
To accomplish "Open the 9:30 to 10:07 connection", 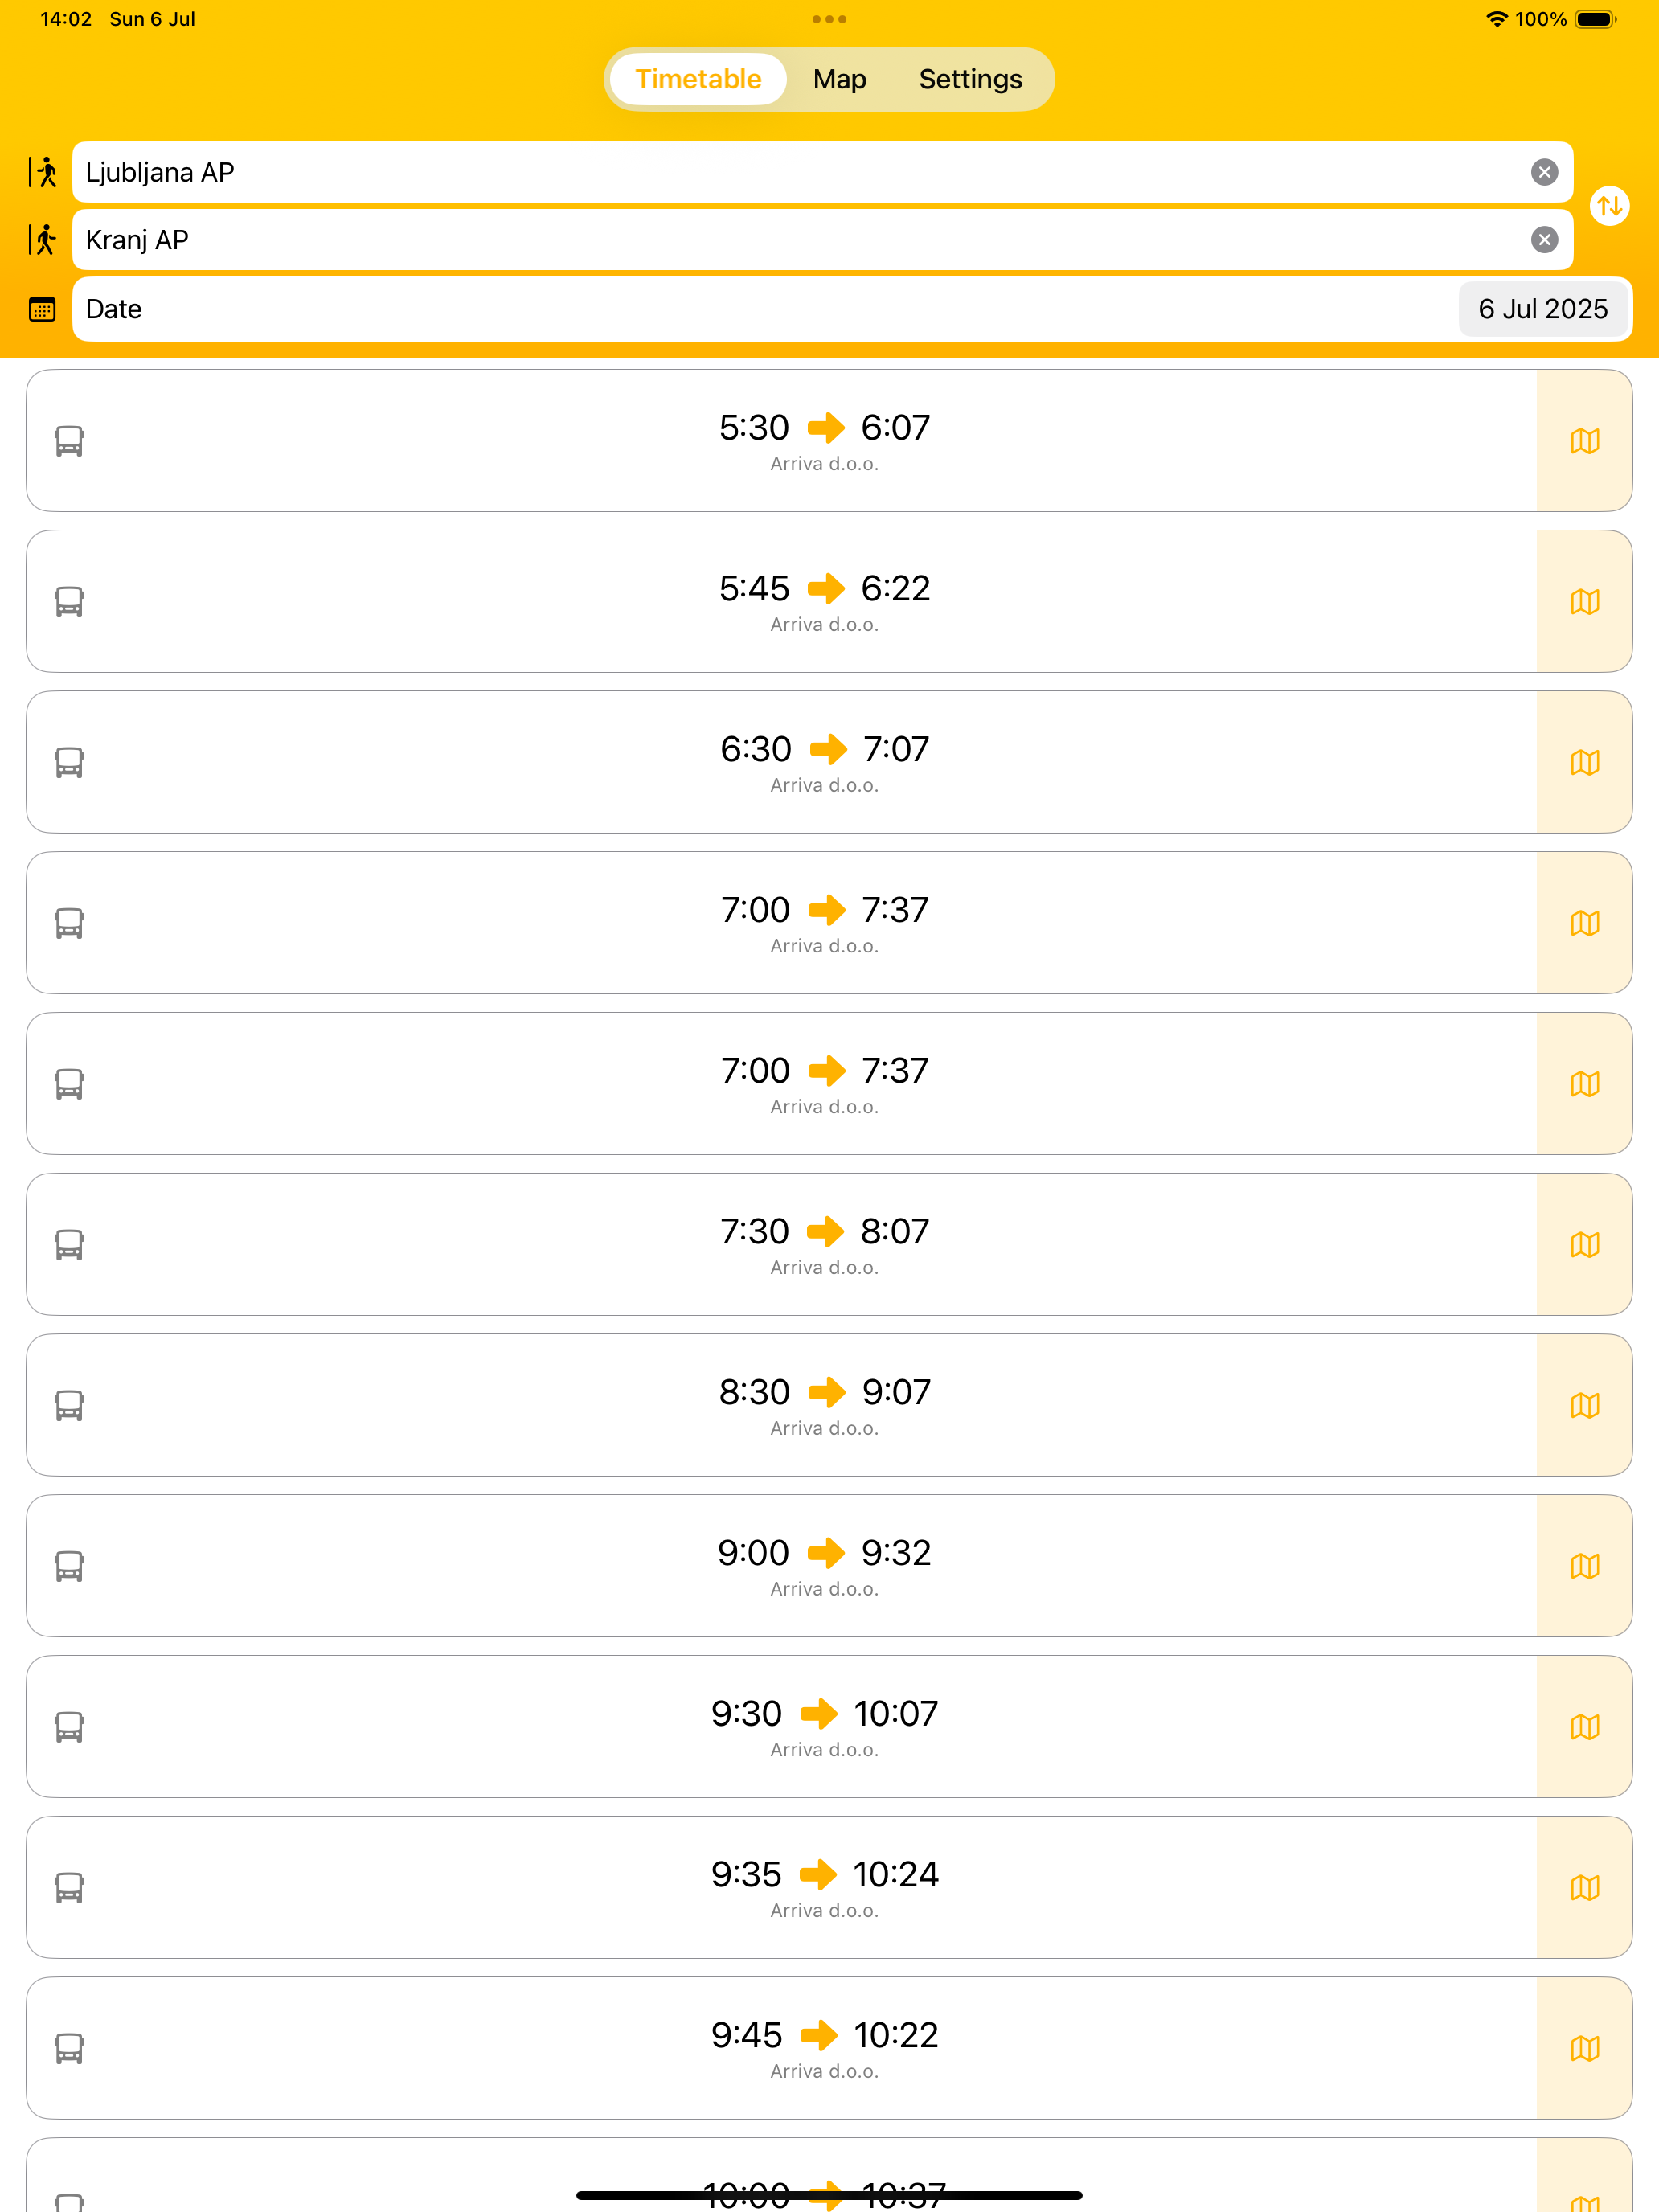I will (781, 1726).
